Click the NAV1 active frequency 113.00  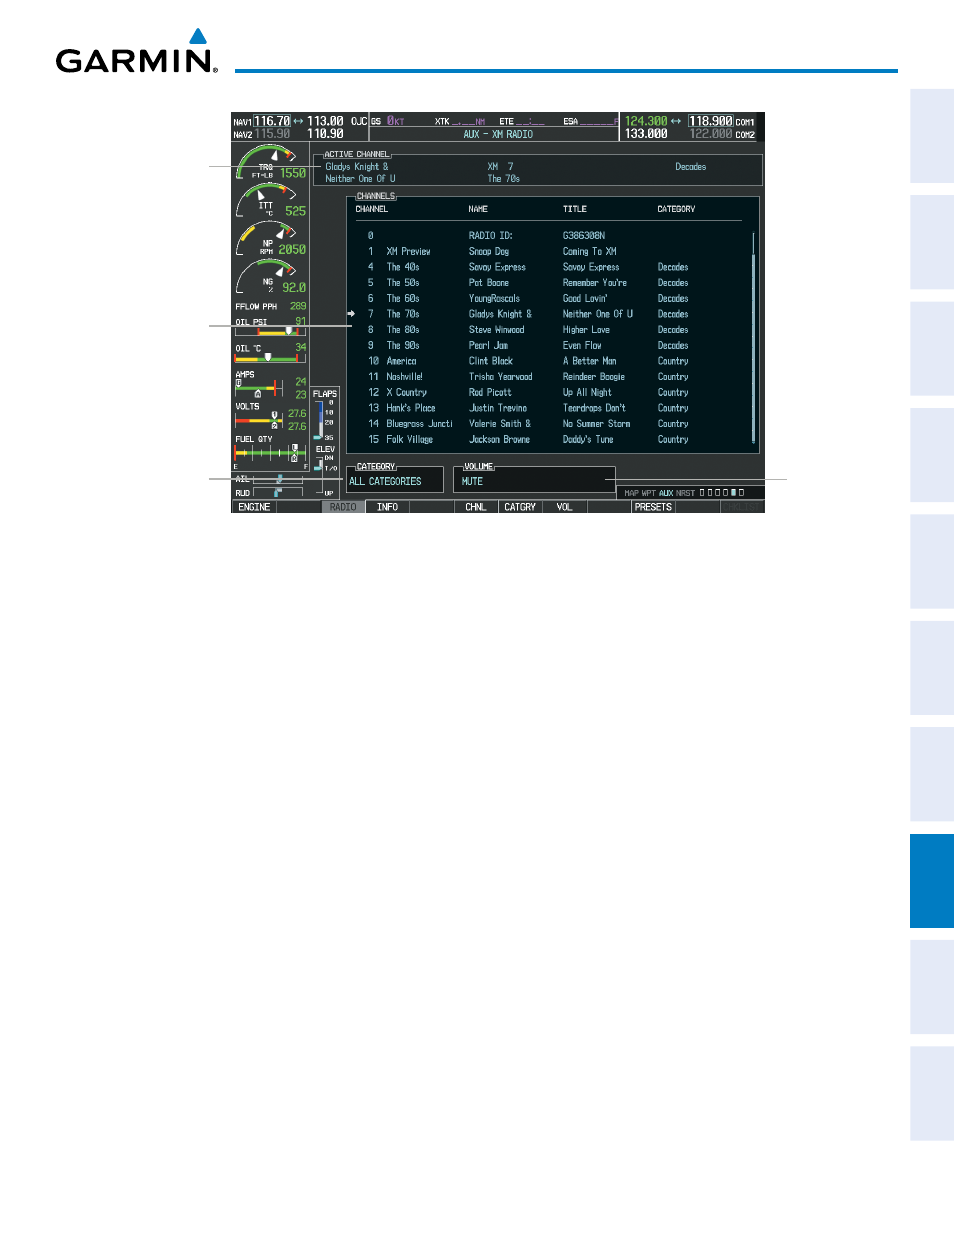click(325, 121)
